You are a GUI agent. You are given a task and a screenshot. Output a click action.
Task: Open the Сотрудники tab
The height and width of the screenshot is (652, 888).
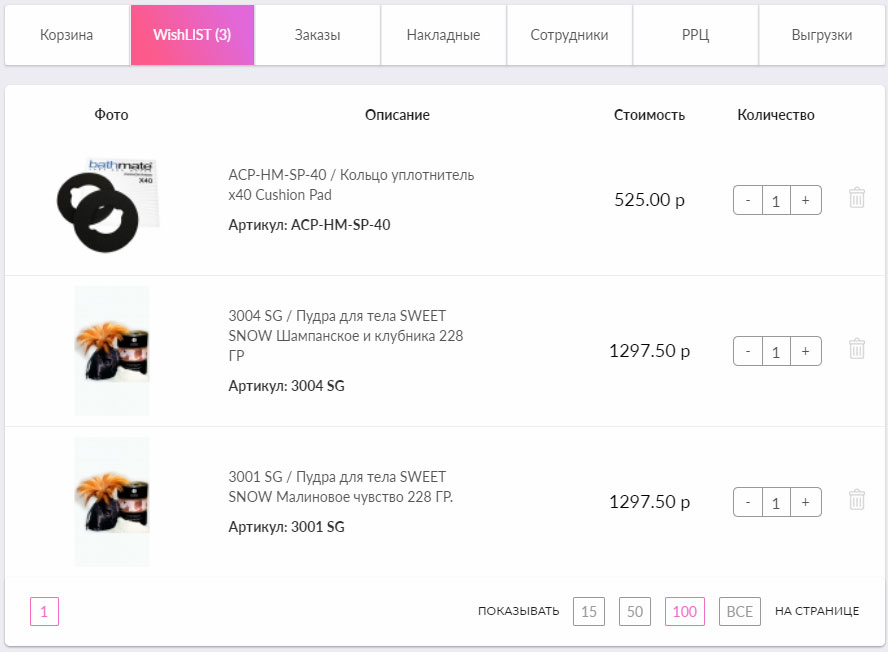click(569, 35)
